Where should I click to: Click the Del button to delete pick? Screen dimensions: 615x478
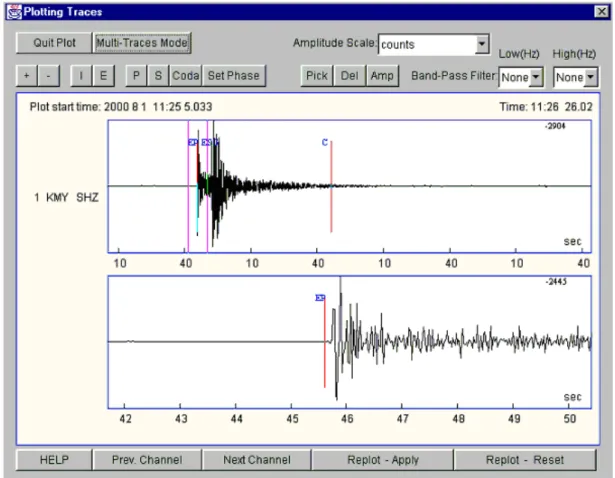pos(349,76)
